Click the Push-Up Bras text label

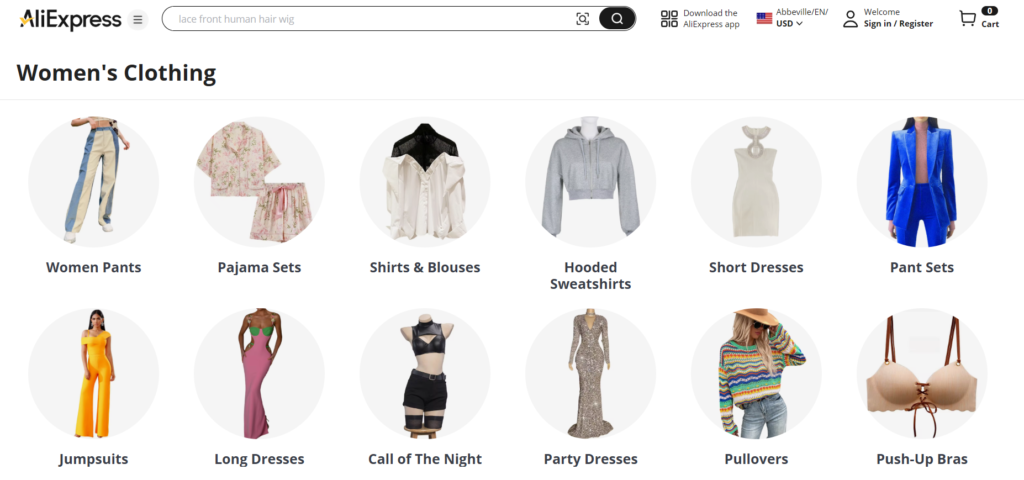click(922, 460)
